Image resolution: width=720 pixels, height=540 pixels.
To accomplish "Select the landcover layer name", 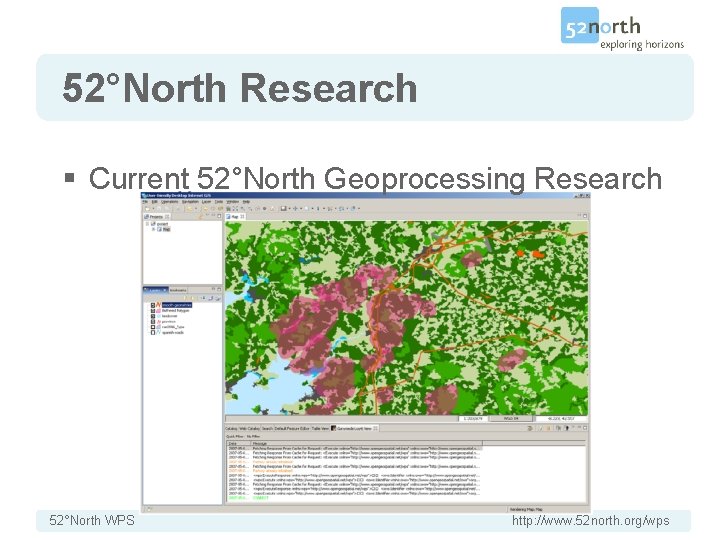I will point(169,316).
